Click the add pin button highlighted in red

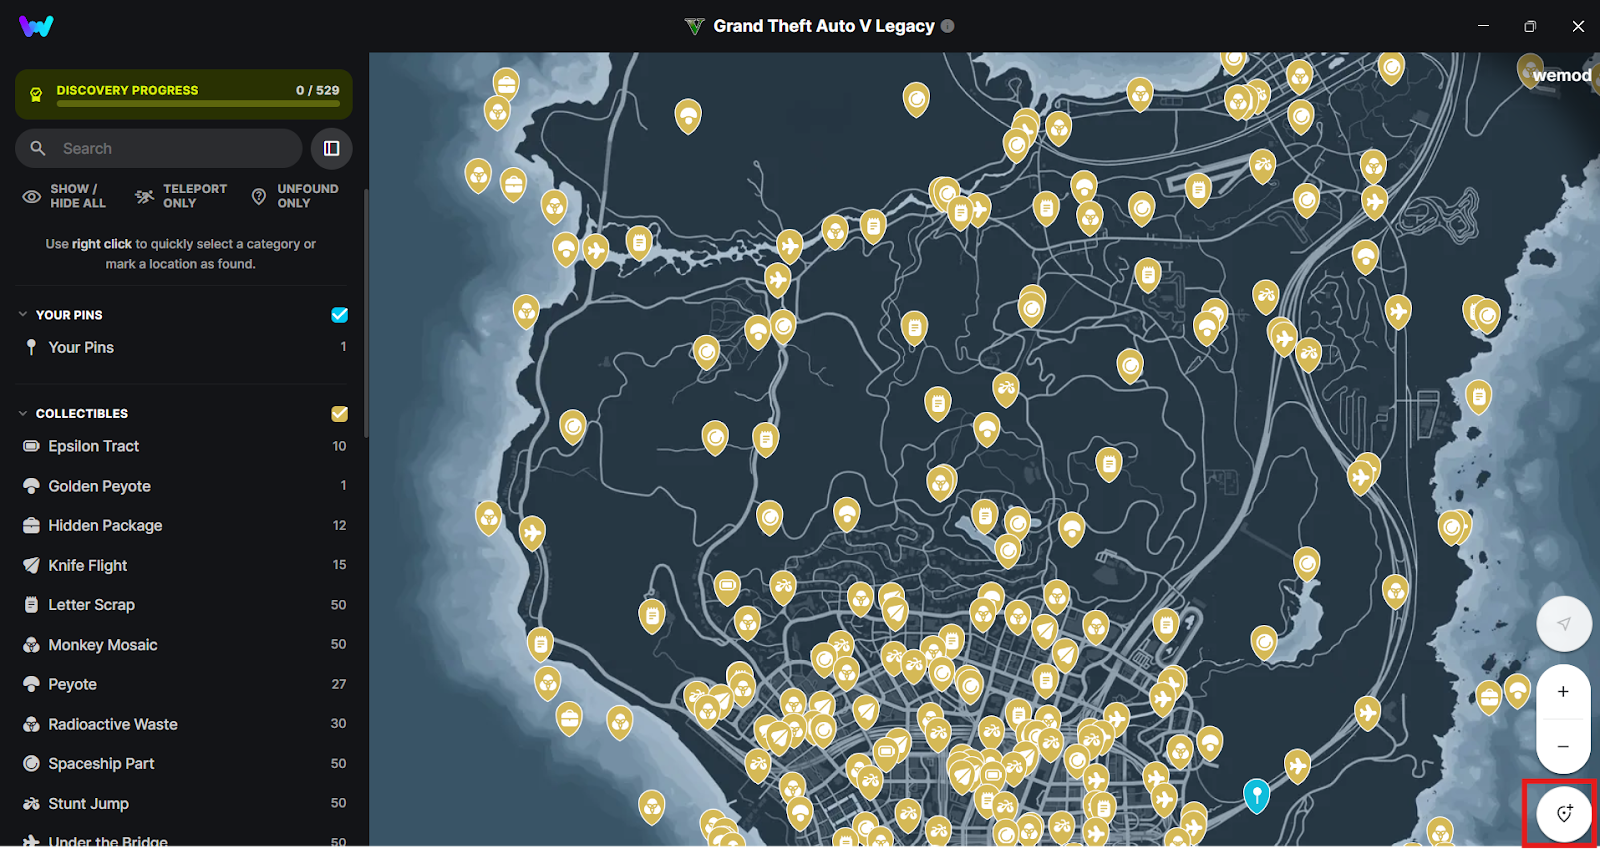1563,814
